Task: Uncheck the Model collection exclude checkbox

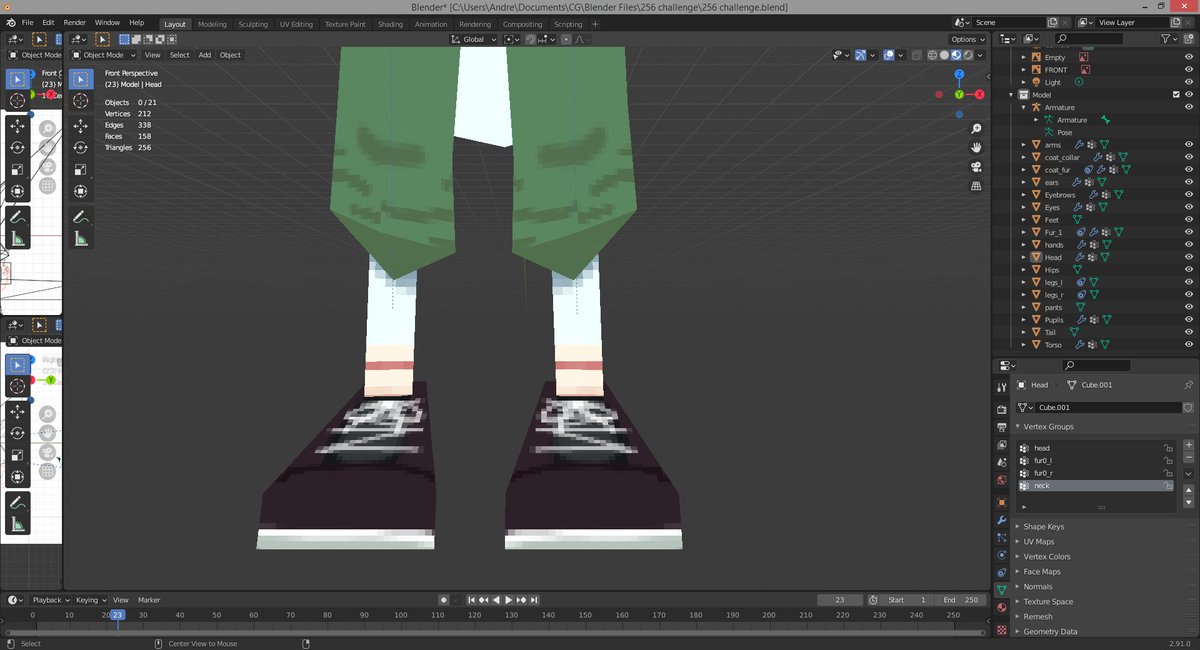Action: point(1176,95)
